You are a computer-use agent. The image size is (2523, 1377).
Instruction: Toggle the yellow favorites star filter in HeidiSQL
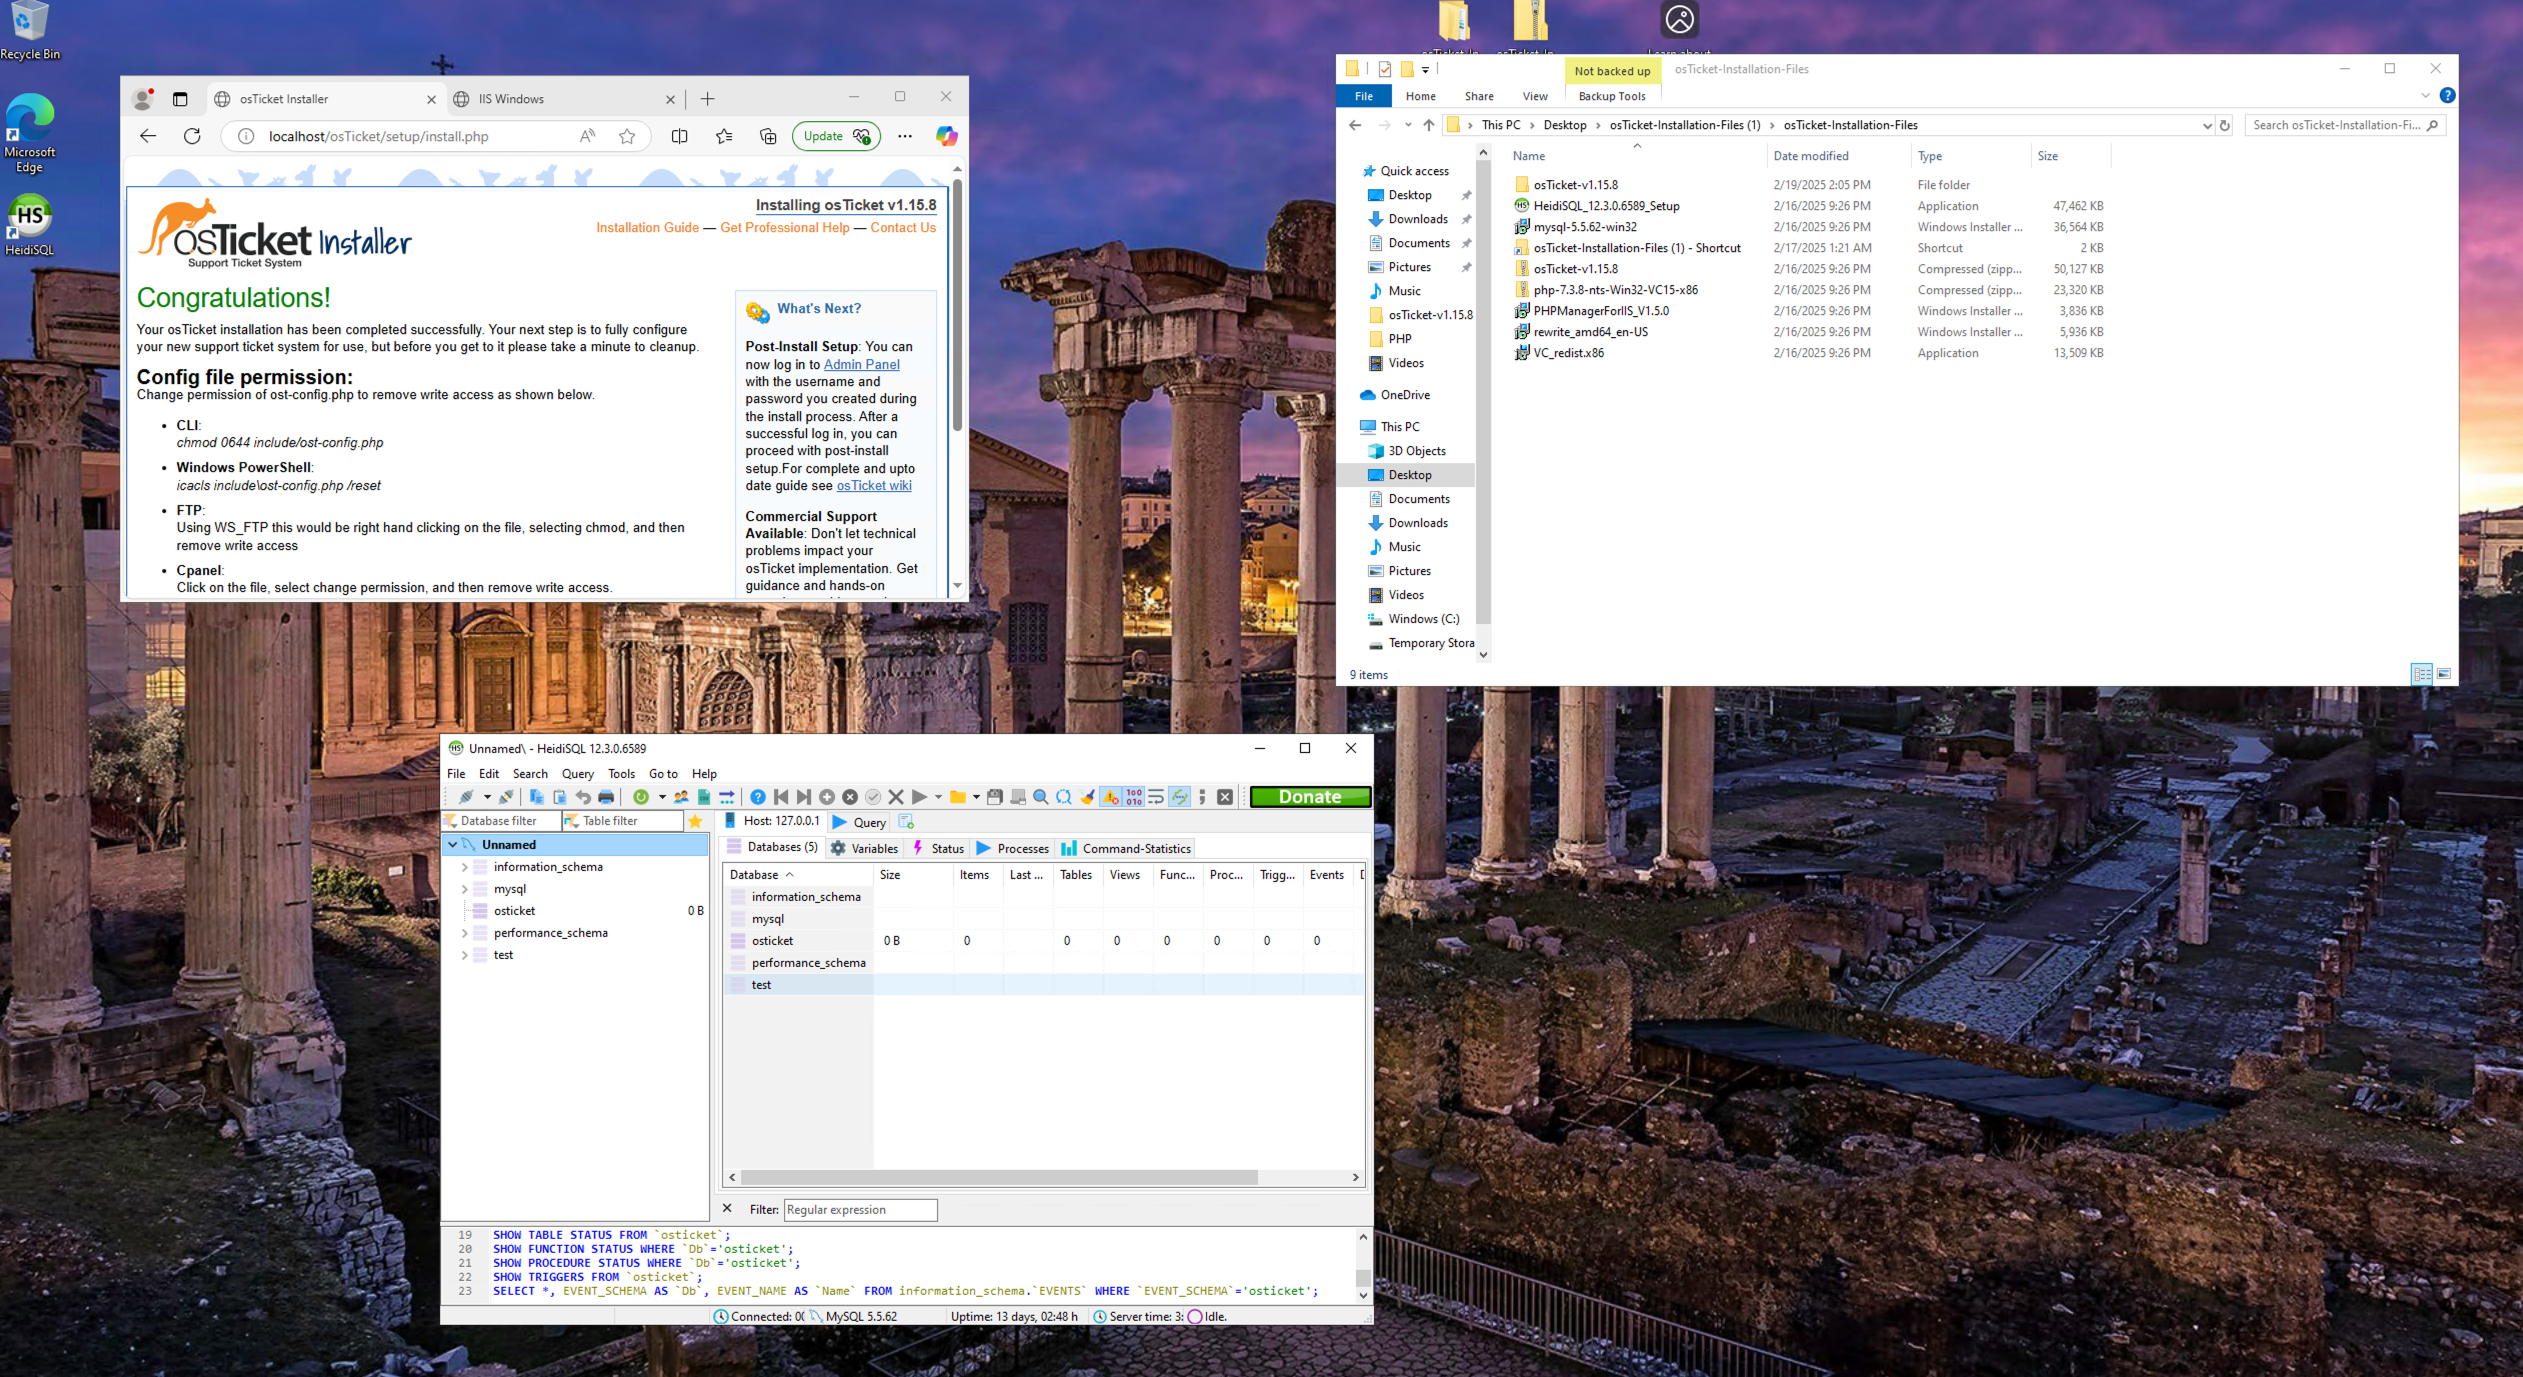[x=695, y=821]
